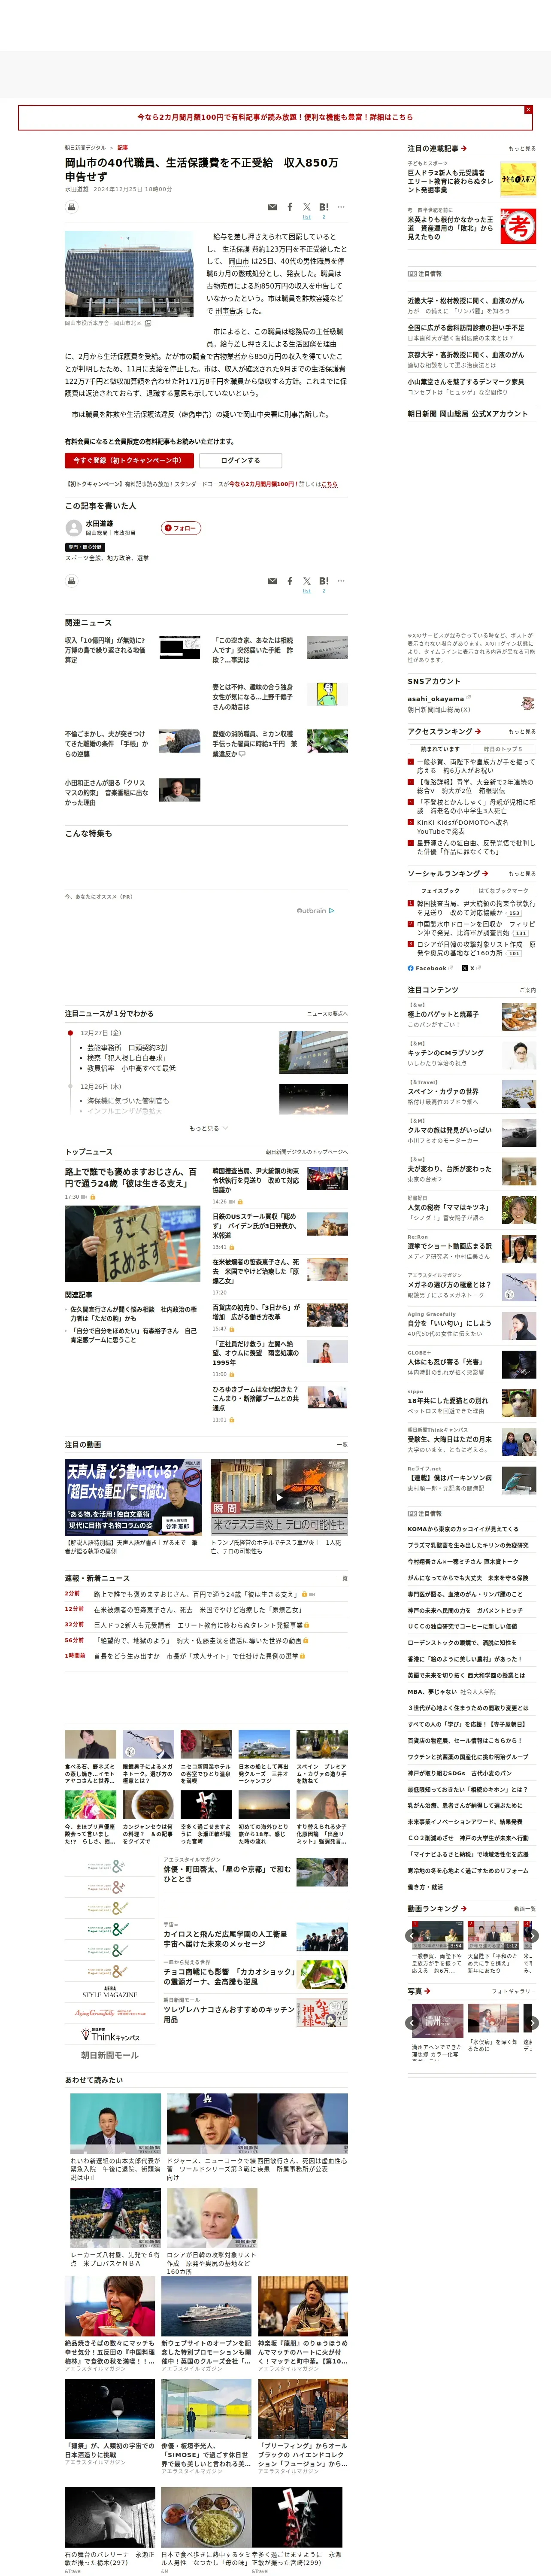551x2576 pixels.
Task: Open 小田和正さんが語る クリスマスの約束 article
Action: [106, 793]
